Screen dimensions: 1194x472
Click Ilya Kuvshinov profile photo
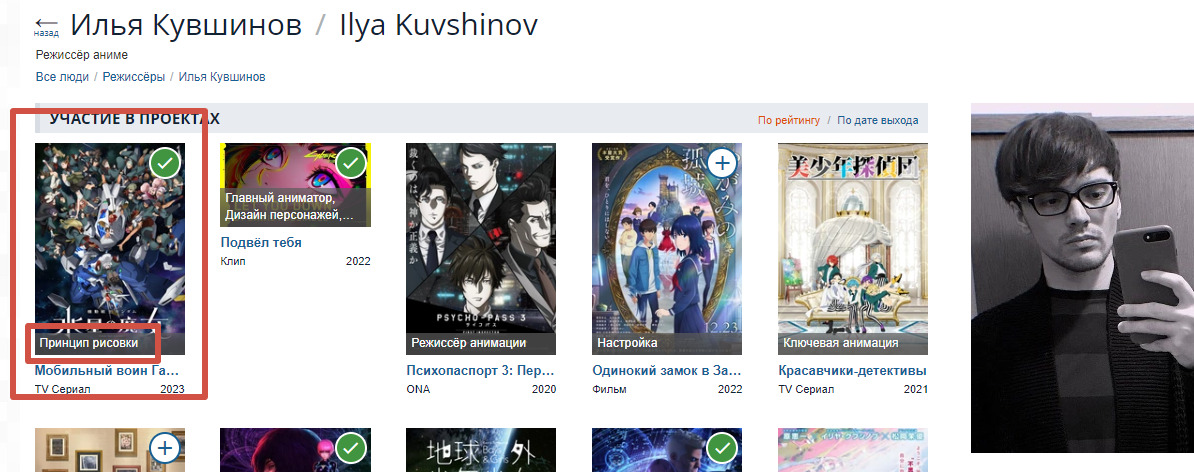pos(1082,278)
